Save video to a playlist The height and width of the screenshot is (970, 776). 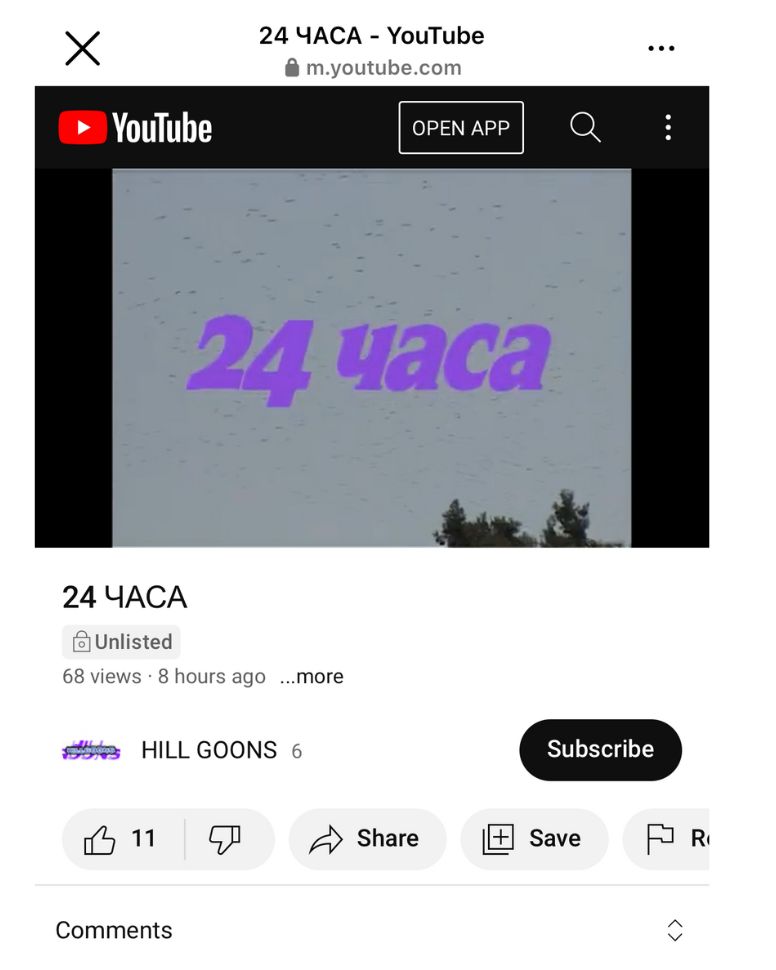coord(534,839)
